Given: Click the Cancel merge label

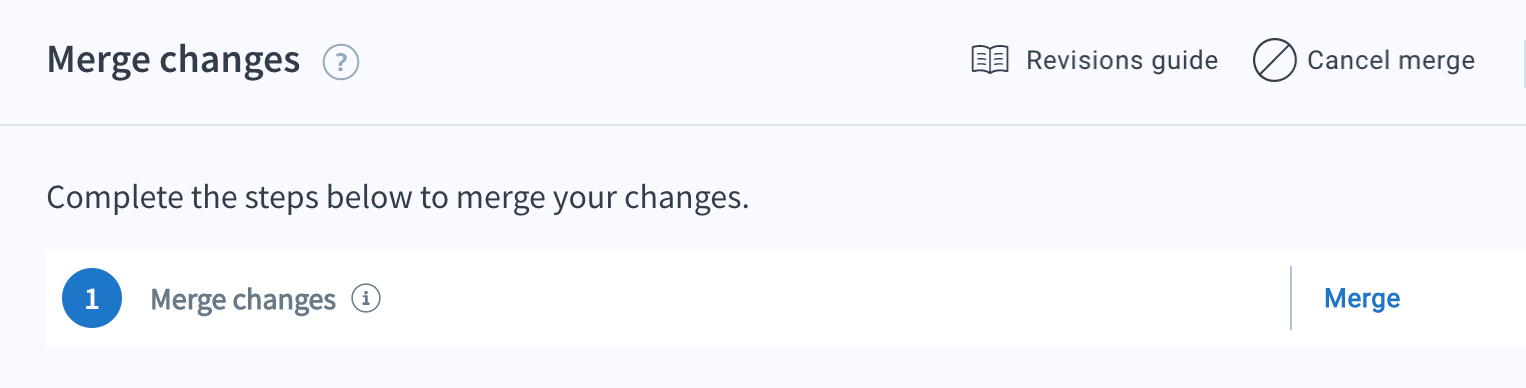Looking at the screenshot, I should (x=1391, y=61).
